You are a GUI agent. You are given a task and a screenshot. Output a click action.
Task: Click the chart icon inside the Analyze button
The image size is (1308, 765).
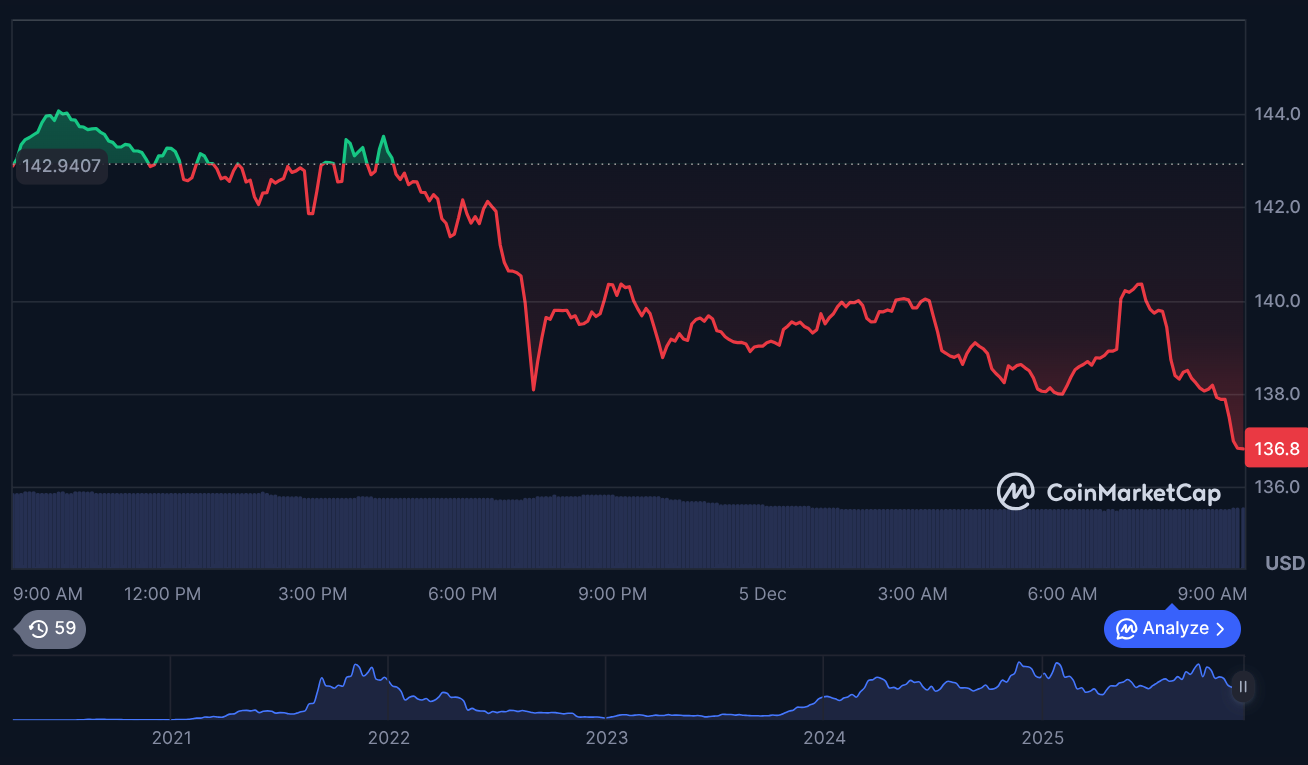[x=1126, y=629]
